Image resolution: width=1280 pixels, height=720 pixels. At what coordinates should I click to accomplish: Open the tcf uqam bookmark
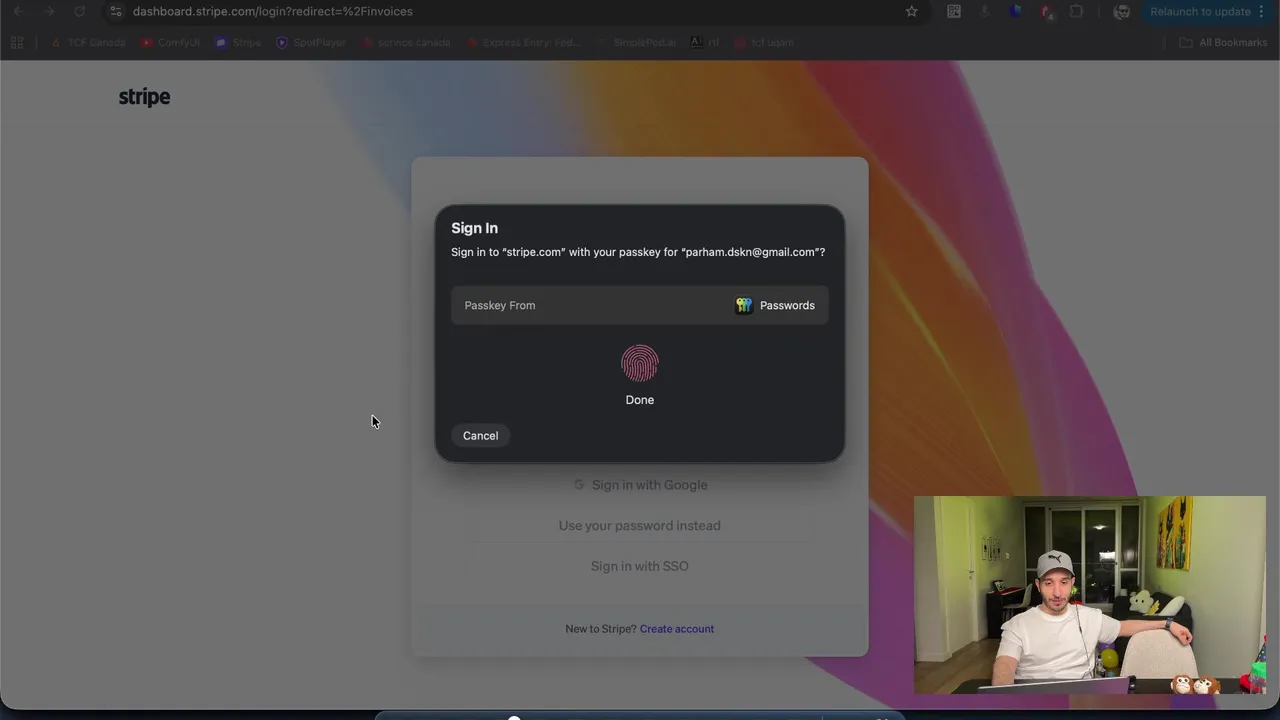(764, 43)
